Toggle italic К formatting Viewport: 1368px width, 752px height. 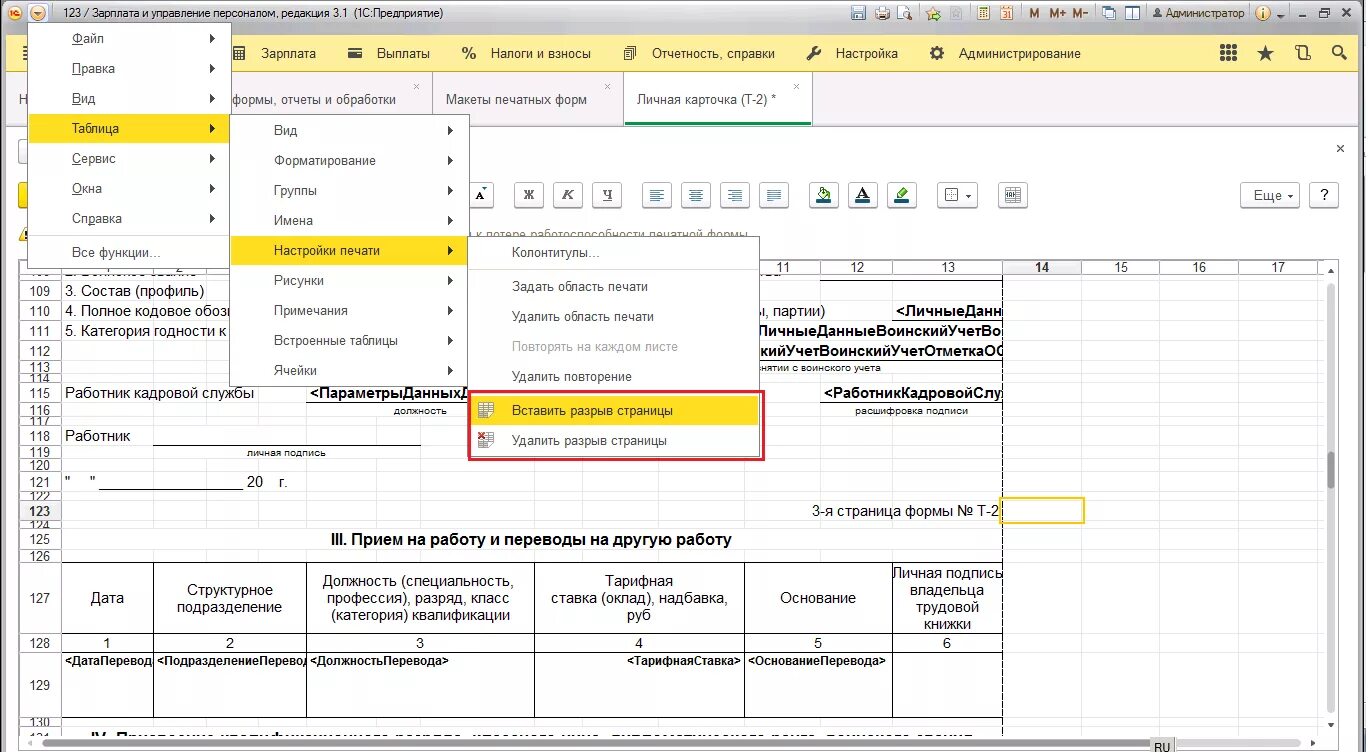pos(568,195)
